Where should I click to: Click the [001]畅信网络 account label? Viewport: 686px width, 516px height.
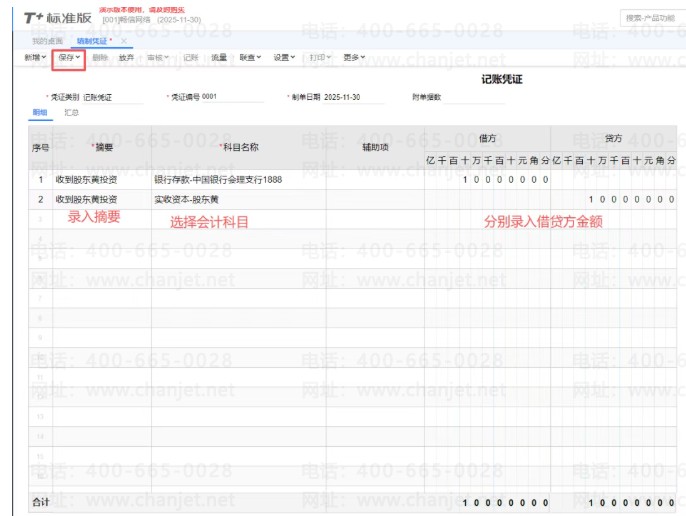pos(126,20)
